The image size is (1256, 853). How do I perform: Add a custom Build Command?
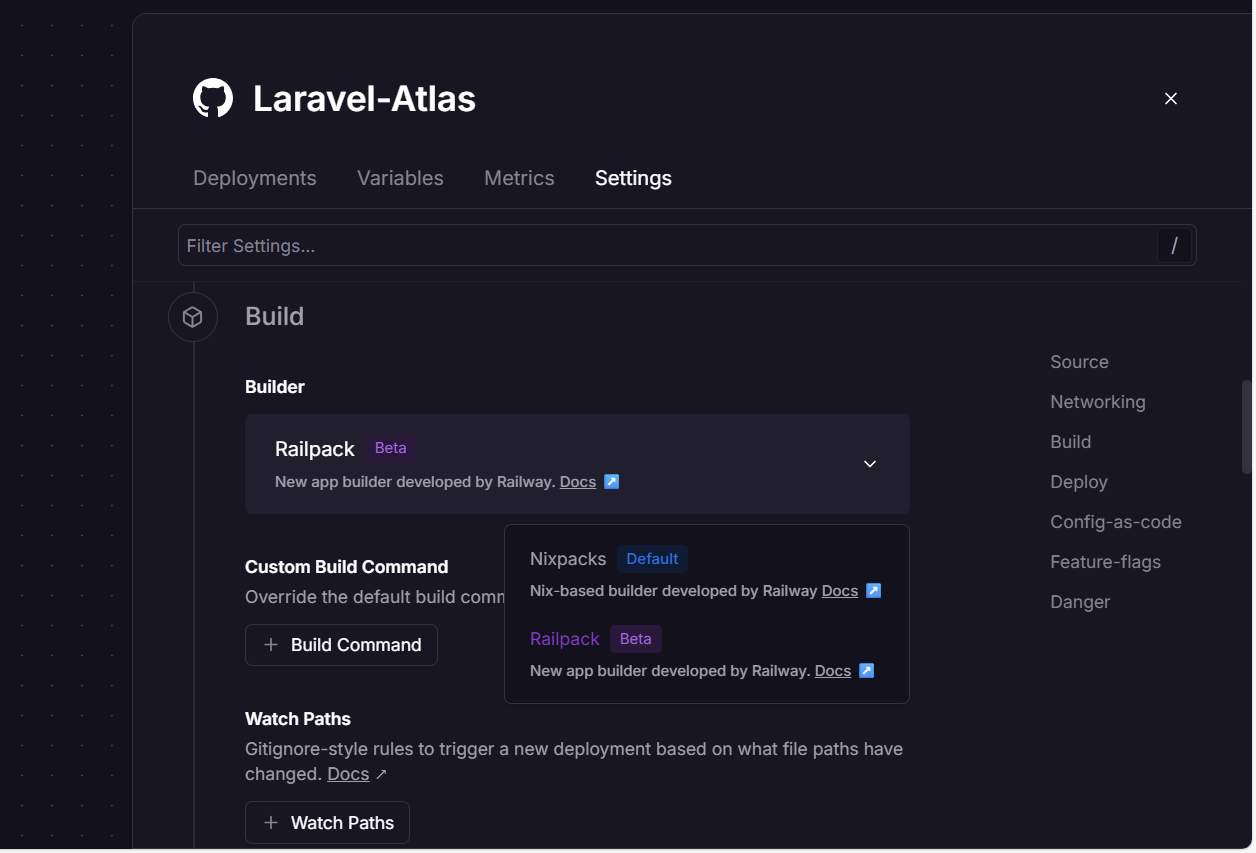pyautogui.click(x=341, y=645)
